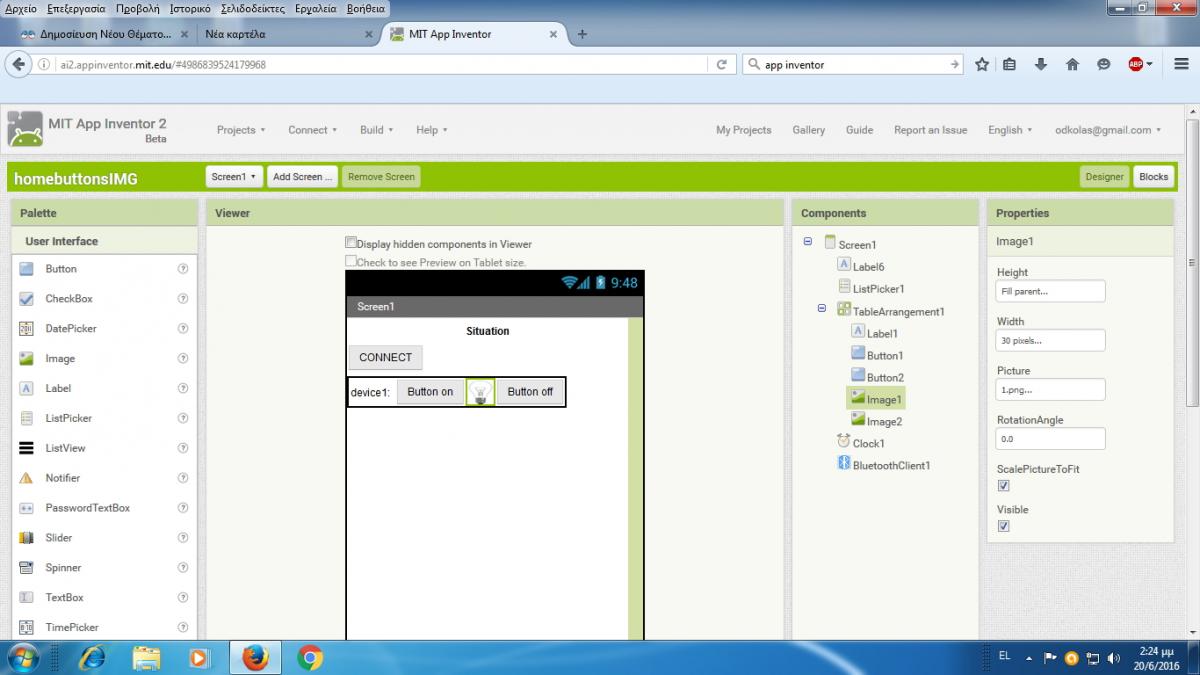Select the TimePicker palette icon
This screenshot has height=675, width=1200.
(x=27, y=627)
